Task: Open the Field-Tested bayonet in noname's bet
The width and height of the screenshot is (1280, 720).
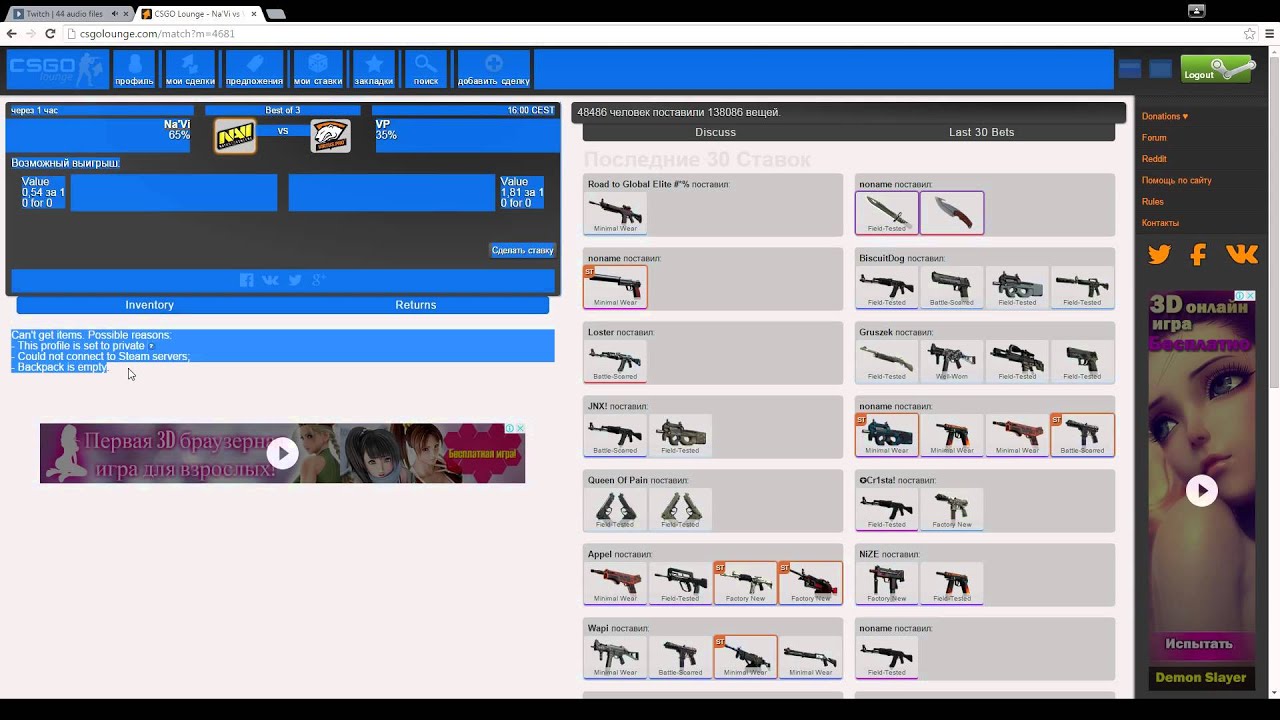Action: 886,213
